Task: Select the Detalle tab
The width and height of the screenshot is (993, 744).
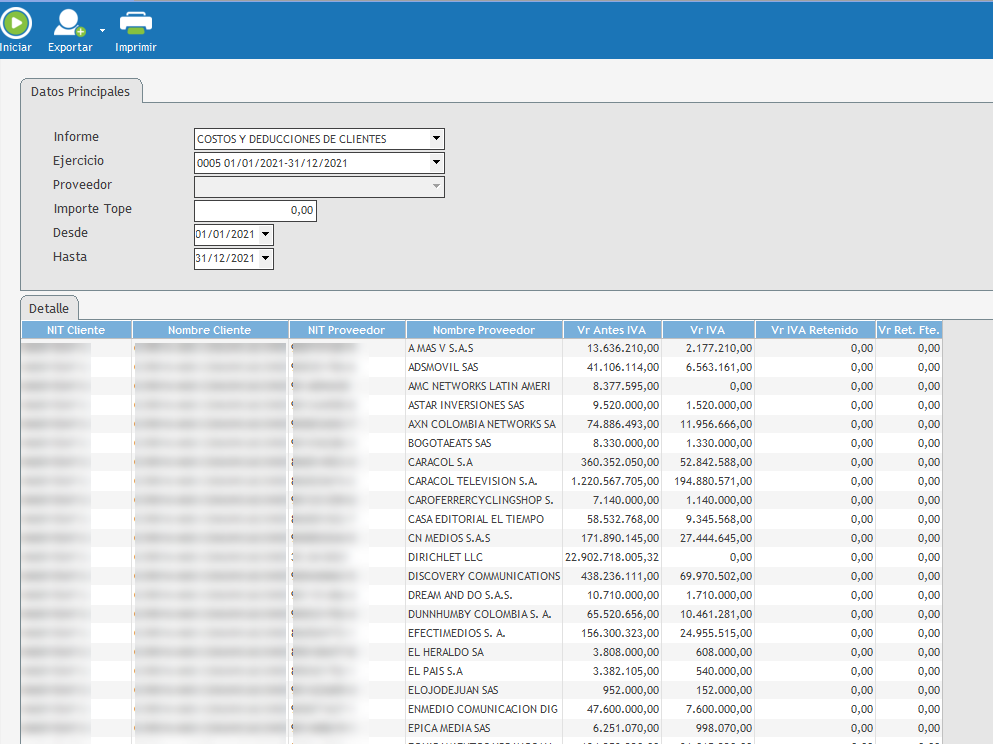Action: [x=49, y=309]
